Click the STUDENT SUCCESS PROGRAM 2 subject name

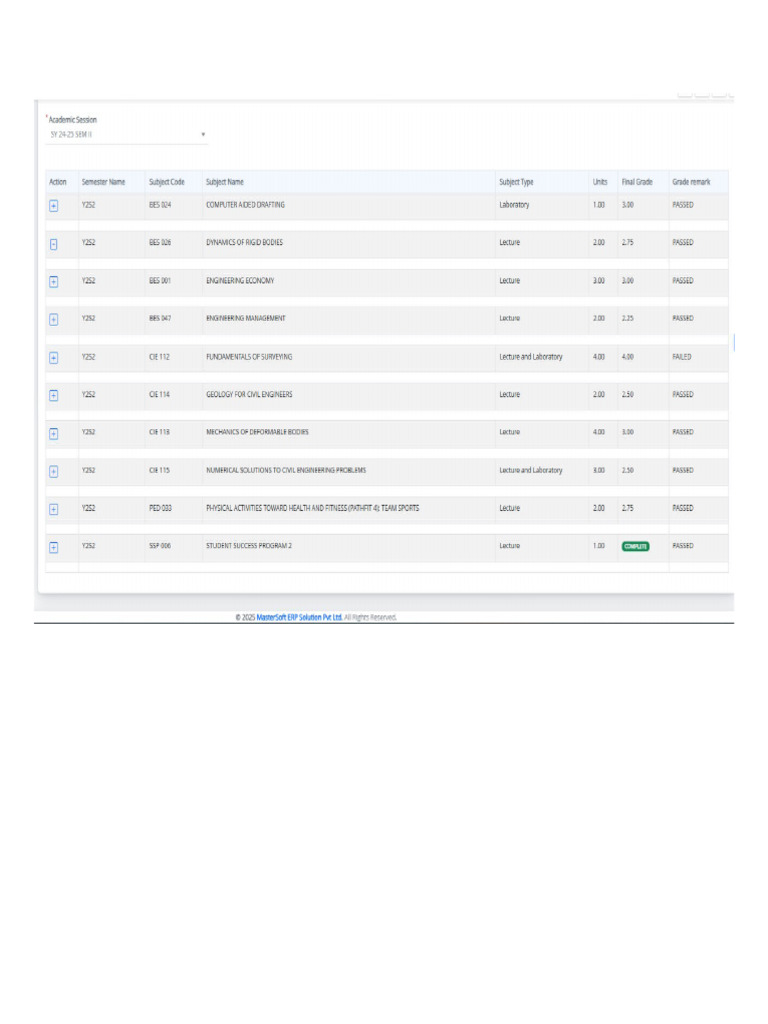click(x=249, y=546)
